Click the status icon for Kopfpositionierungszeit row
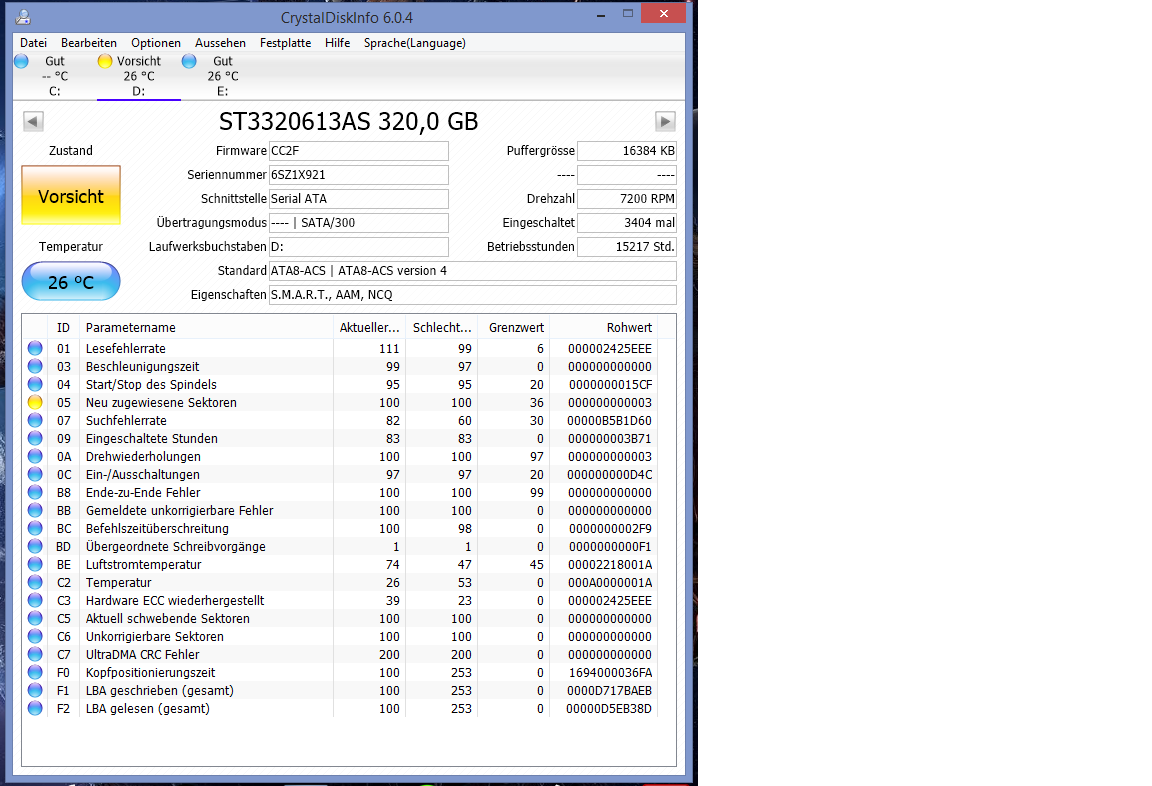This screenshot has height=786, width=1152. click(x=35, y=672)
